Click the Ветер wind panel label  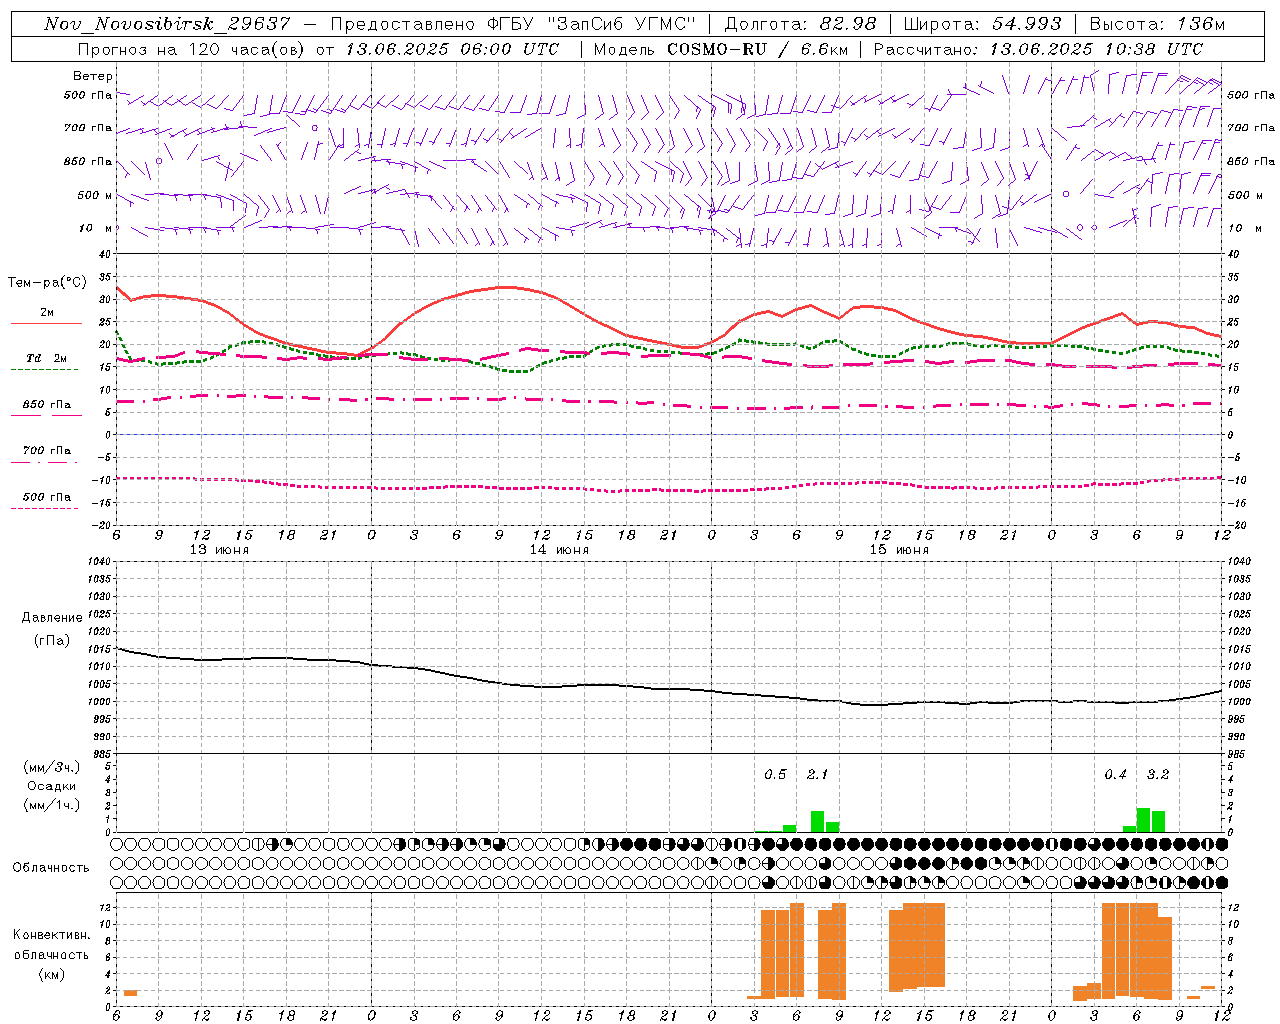pyautogui.click(x=93, y=76)
